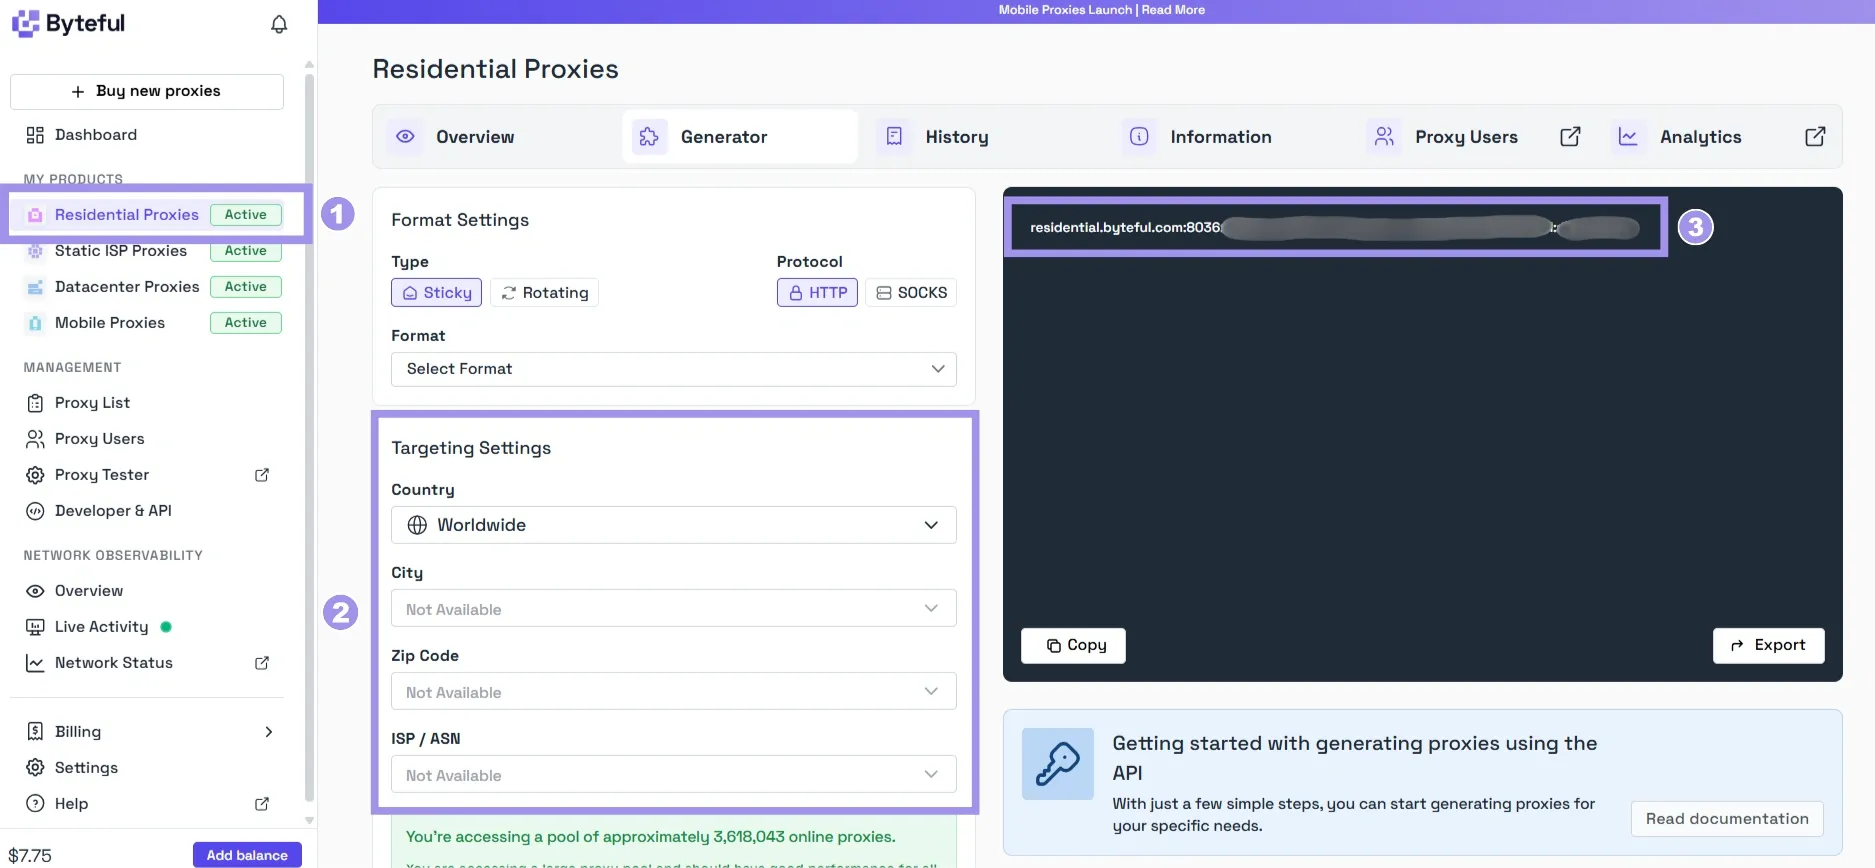Viewport: 1875px width, 868px height.
Task: Open the Zip Code dropdown
Action: (674, 691)
